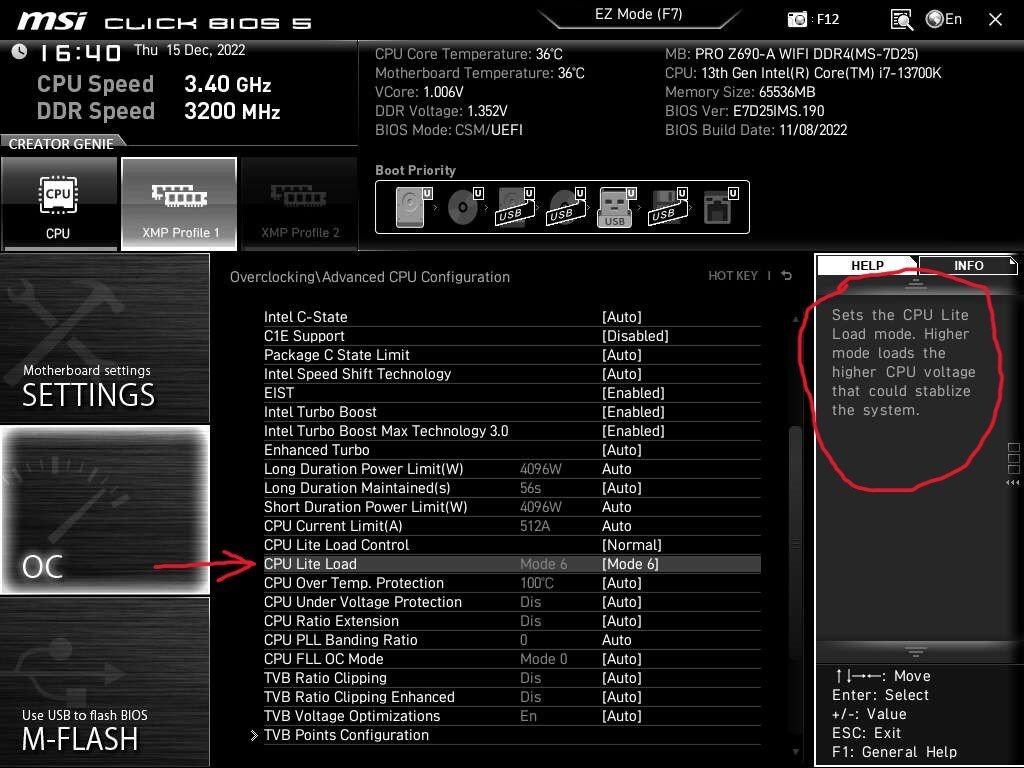The width and height of the screenshot is (1024, 768).
Task: Open Intel C-State [Auto] option
Action: point(511,317)
